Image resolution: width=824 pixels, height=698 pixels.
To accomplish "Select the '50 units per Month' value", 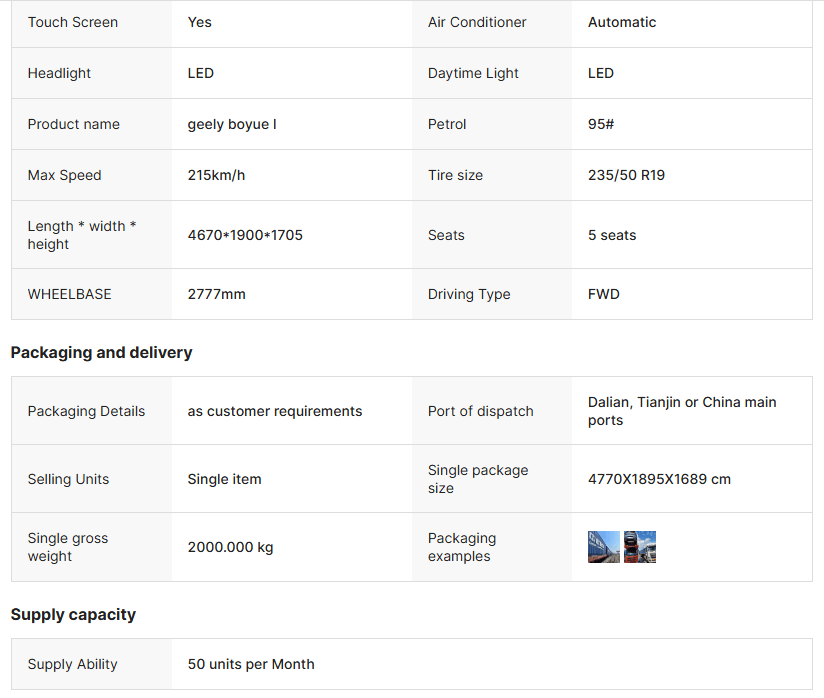I will (x=251, y=664).
